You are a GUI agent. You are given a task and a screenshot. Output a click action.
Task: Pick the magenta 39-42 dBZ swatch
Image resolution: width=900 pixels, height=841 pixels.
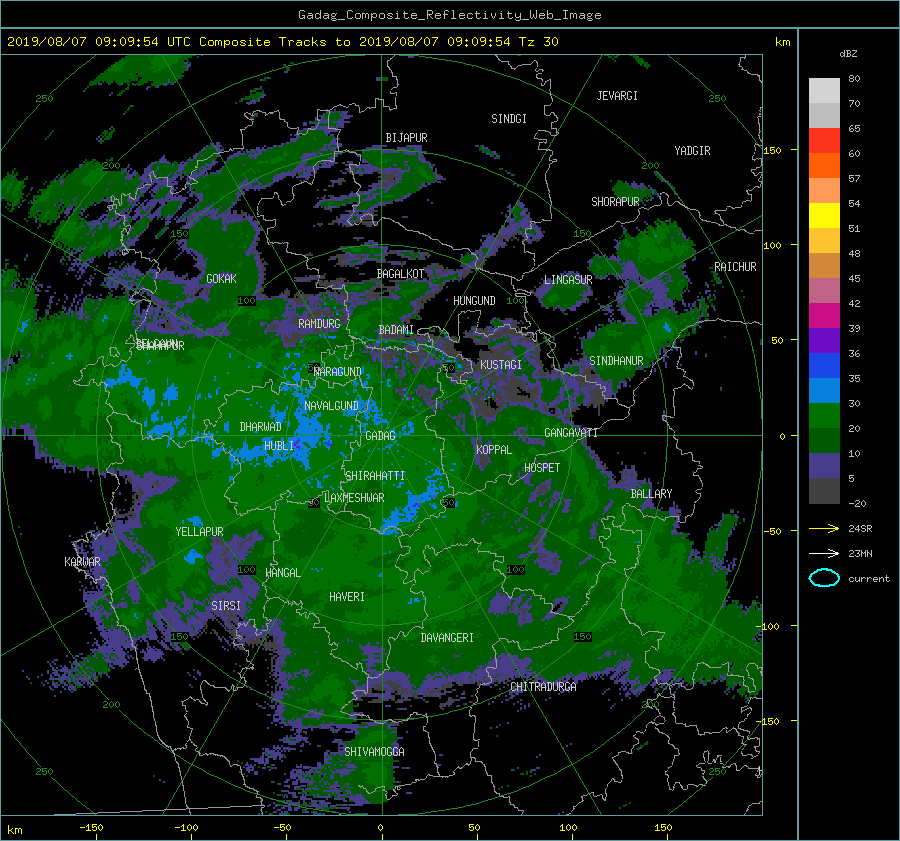click(824, 316)
